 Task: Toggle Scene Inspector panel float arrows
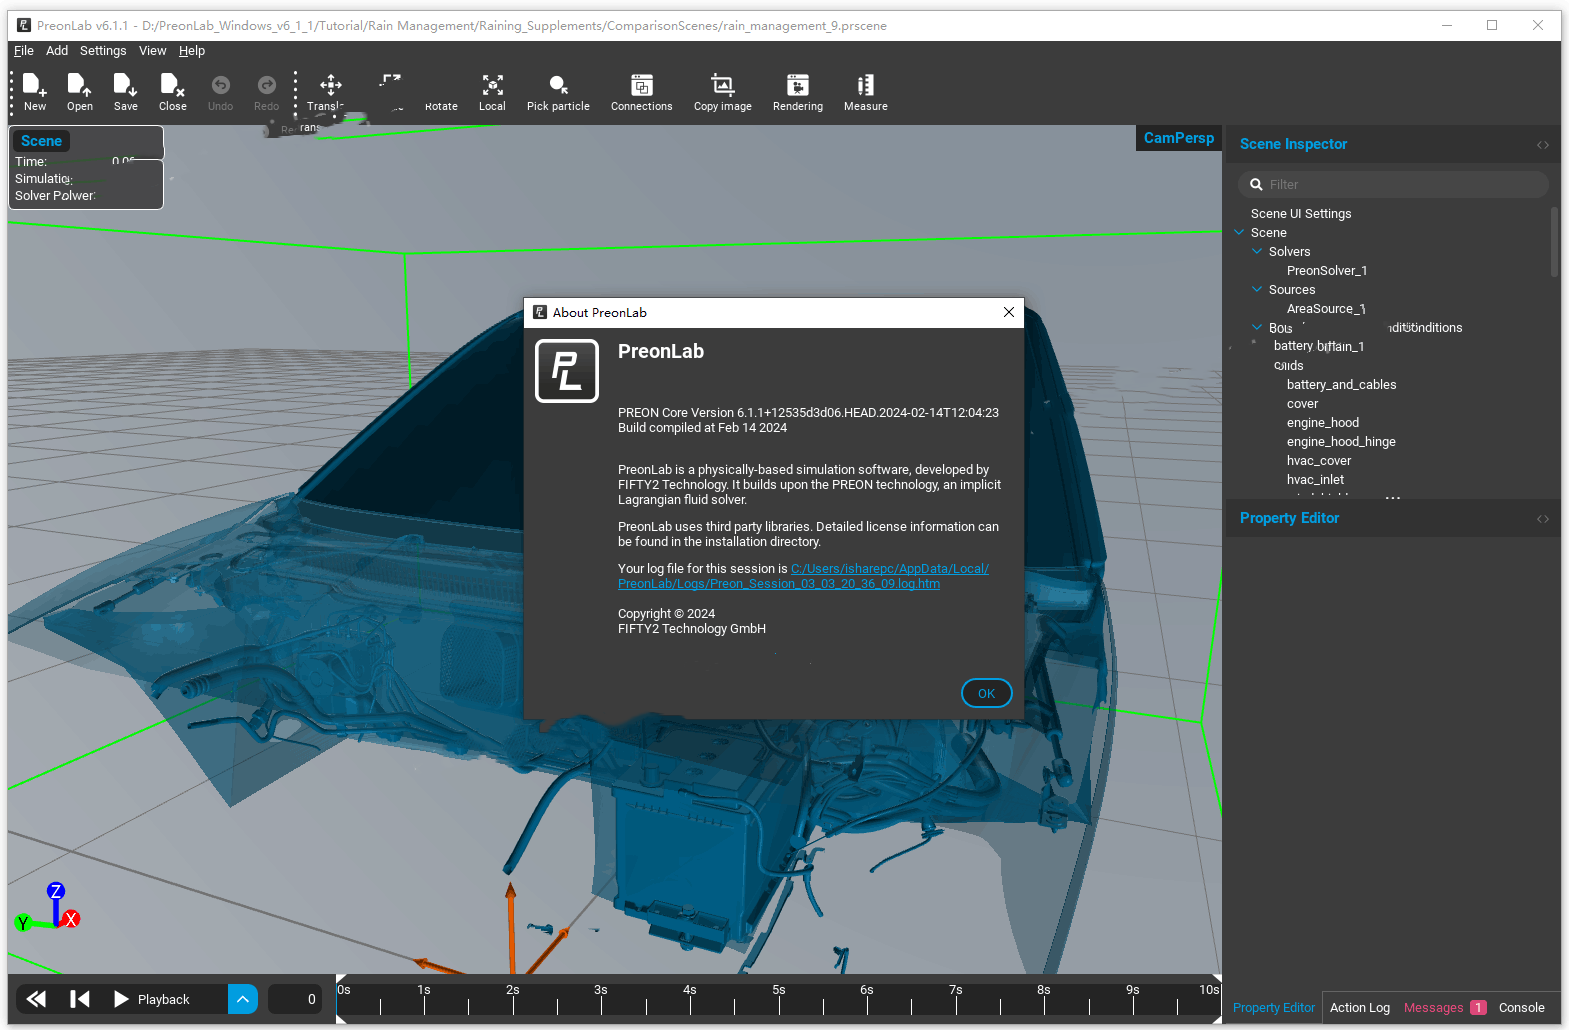(x=1543, y=145)
